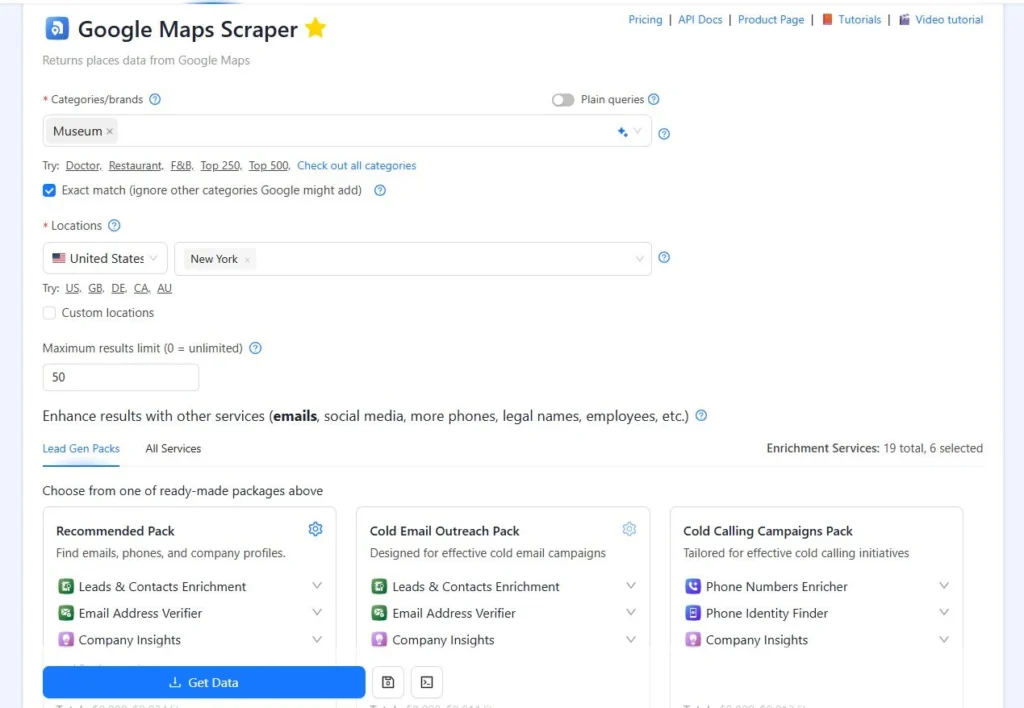The image size is (1024, 708).
Task: Try the AU country suggestion
Action: [165, 288]
